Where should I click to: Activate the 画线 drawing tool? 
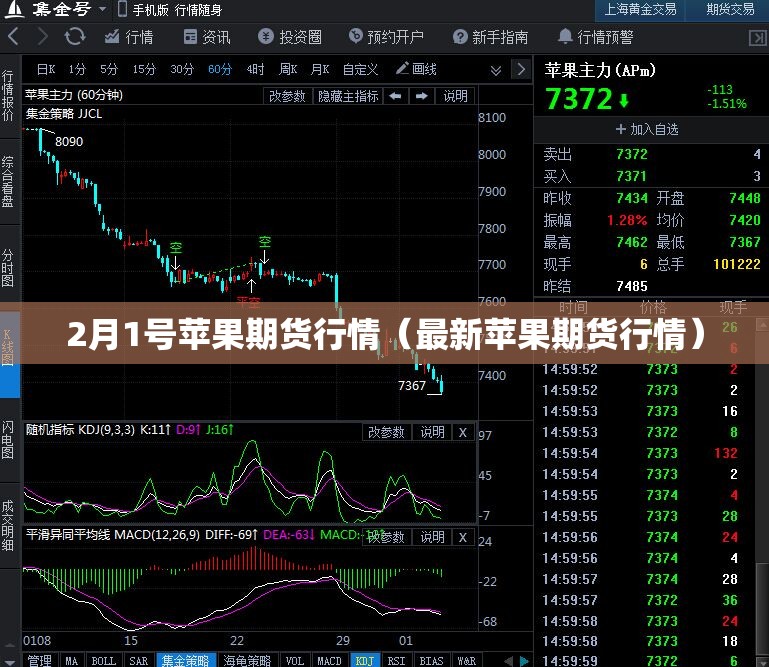click(416, 69)
